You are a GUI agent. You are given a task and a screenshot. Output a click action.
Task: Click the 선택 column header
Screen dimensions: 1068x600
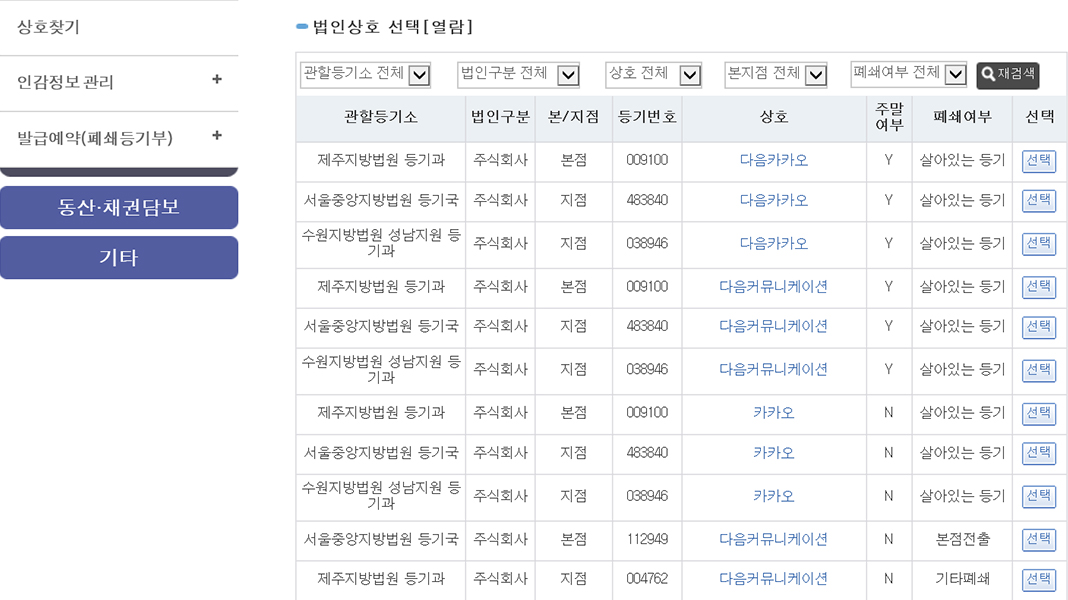pos(1040,118)
